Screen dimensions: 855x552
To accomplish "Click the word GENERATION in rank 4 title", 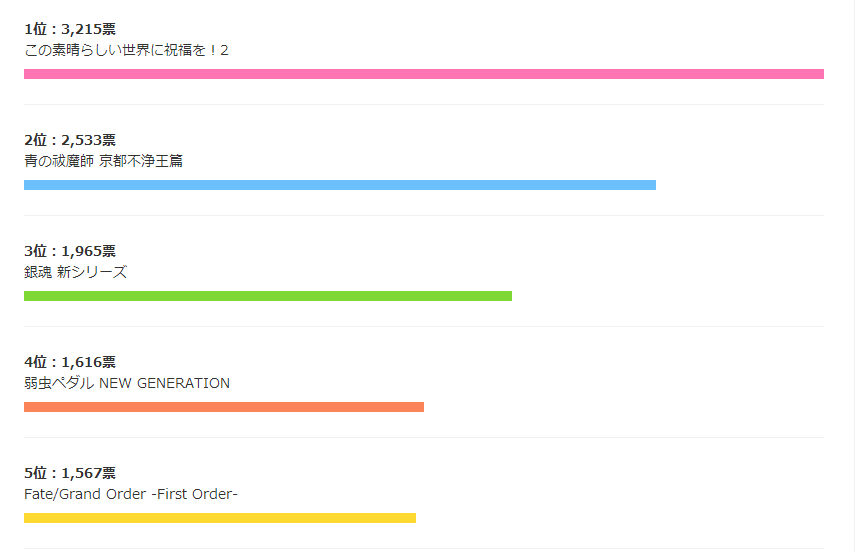I will (183, 383).
